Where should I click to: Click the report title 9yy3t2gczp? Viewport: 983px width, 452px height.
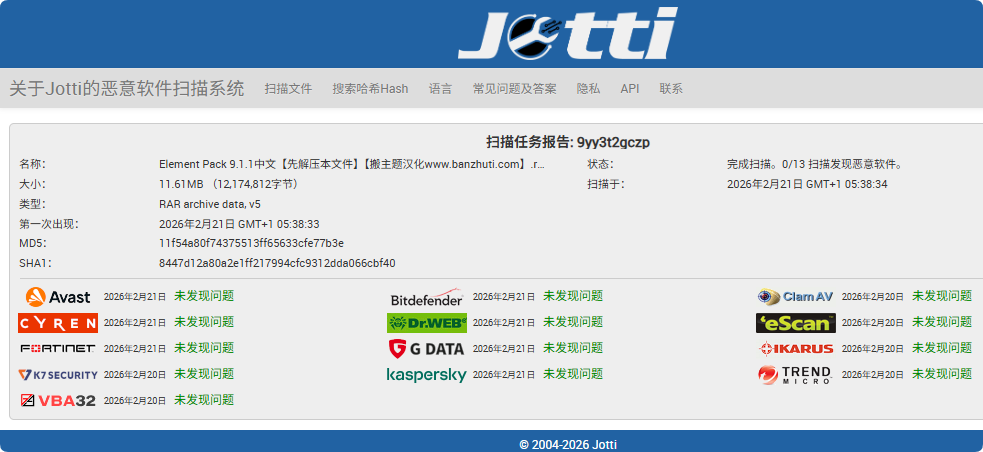568,142
